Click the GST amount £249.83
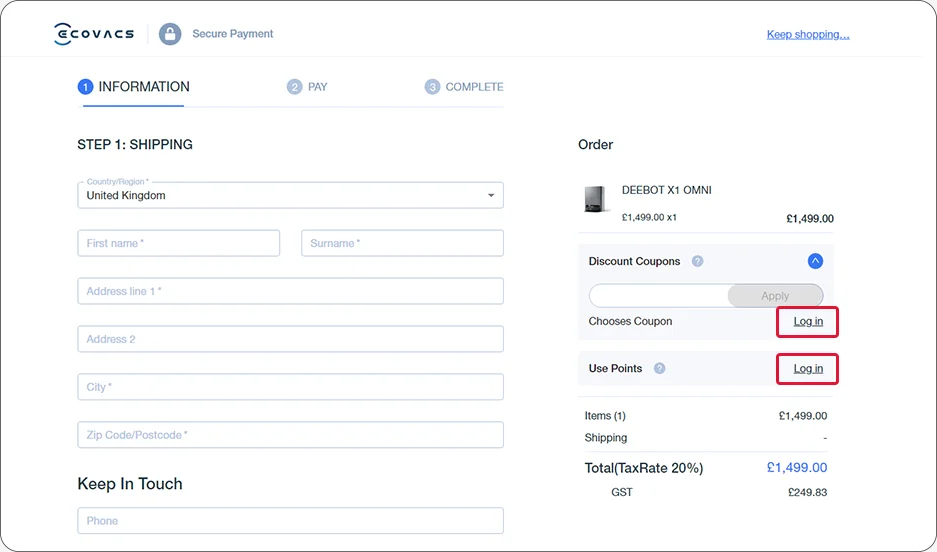 click(807, 492)
